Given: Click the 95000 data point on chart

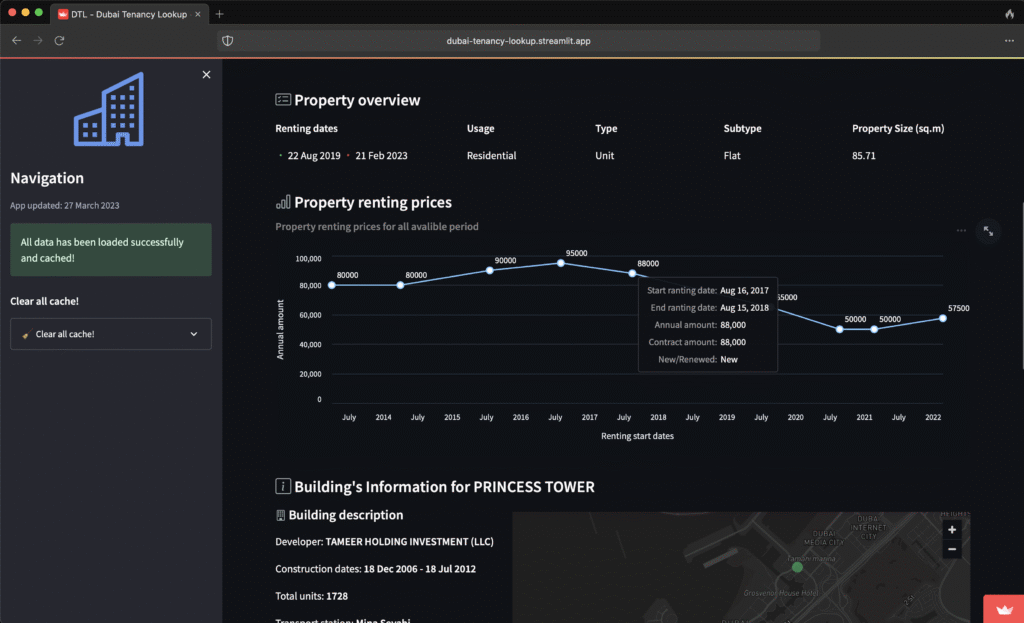Looking at the screenshot, I should click(561, 263).
